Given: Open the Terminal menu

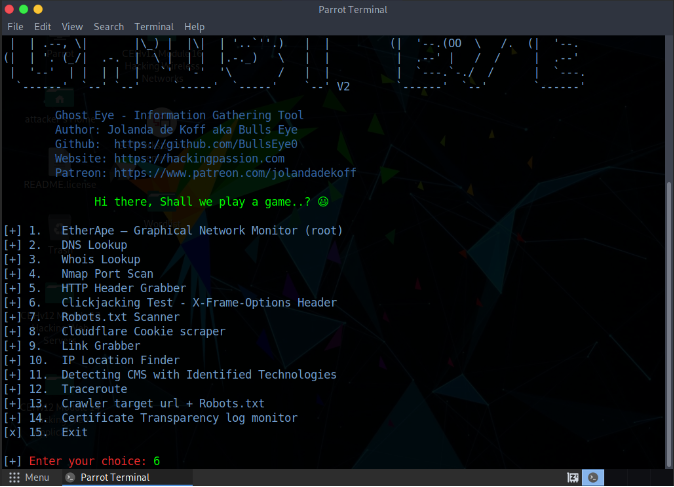Looking at the screenshot, I should (x=154, y=27).
